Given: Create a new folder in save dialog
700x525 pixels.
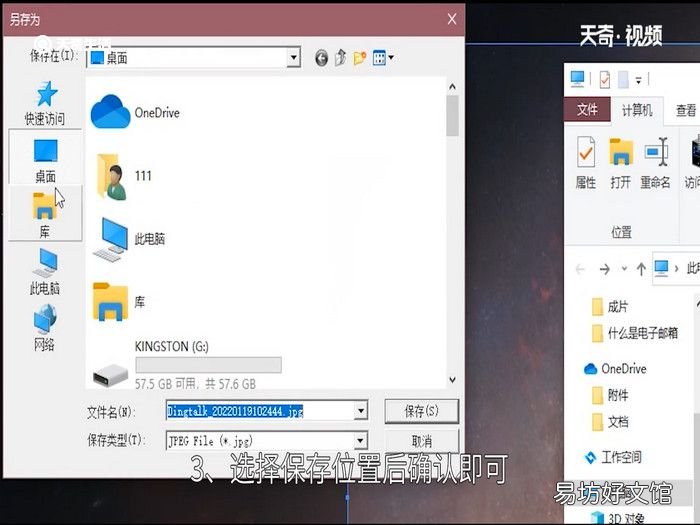Looking at the screenshot, I should click(360, 58).
